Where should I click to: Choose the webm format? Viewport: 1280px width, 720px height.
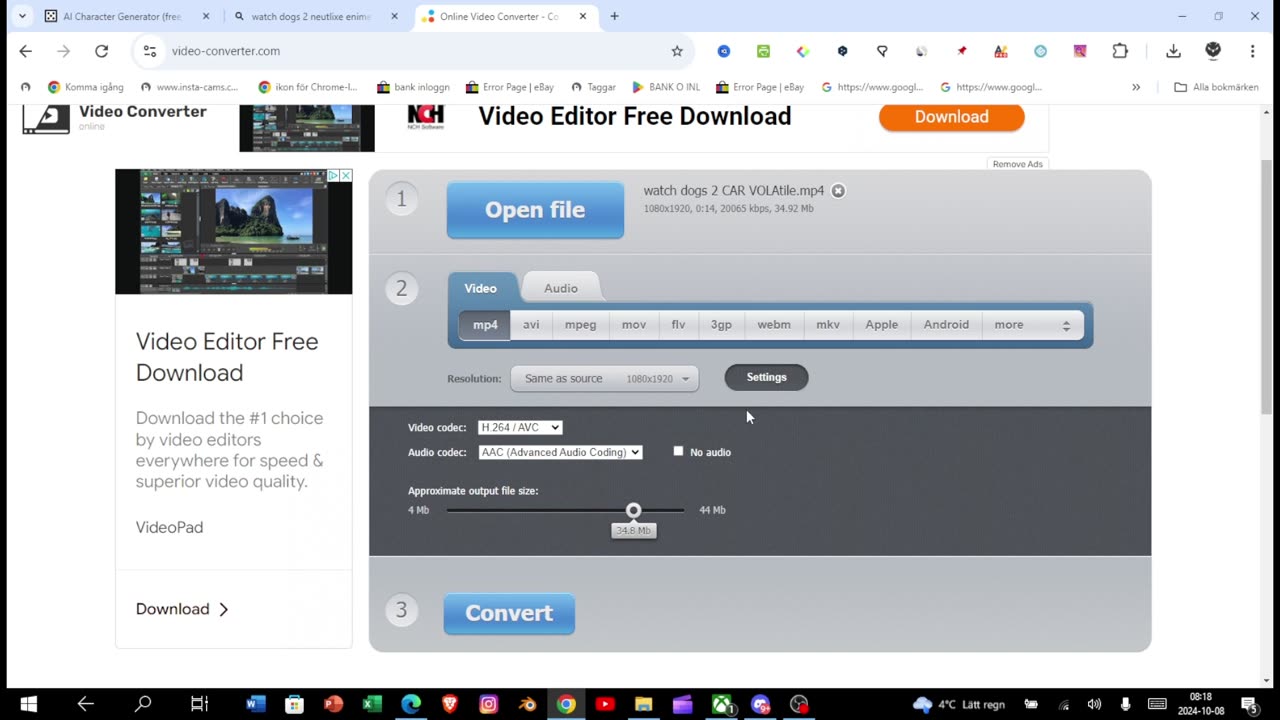point(774,325)
